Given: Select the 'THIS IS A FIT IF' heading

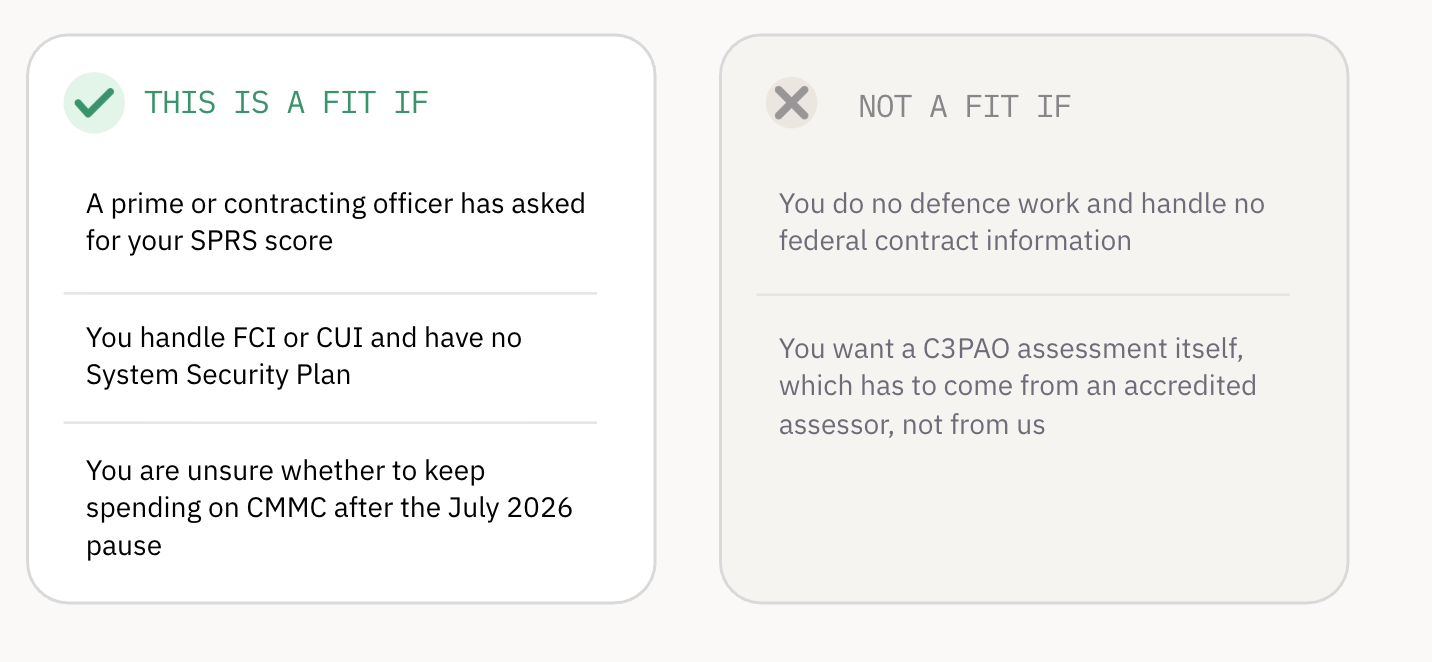Looking at the screenshot, I should click(286, 103).
